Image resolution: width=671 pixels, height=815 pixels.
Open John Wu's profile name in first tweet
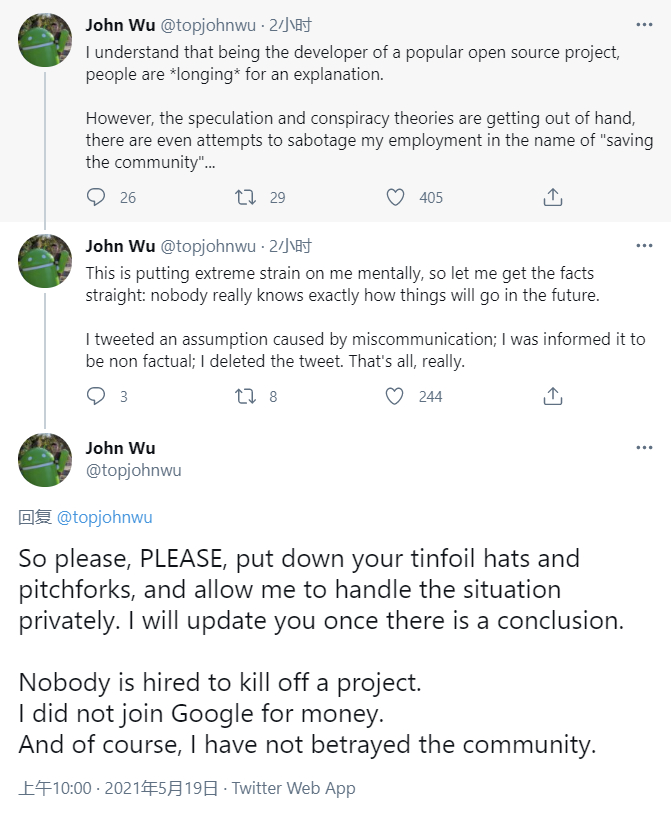pos(120,25)
